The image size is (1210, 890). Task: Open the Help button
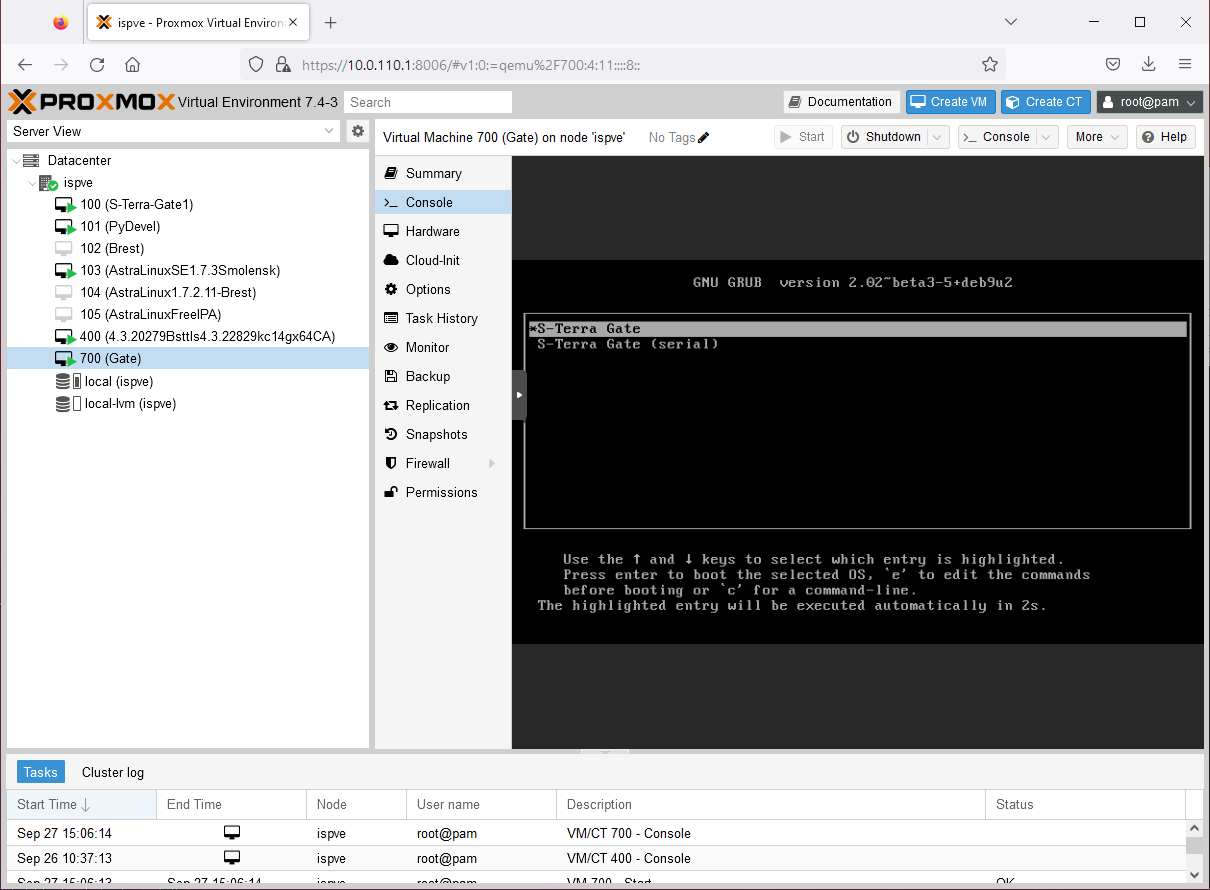pos(1165,137)
